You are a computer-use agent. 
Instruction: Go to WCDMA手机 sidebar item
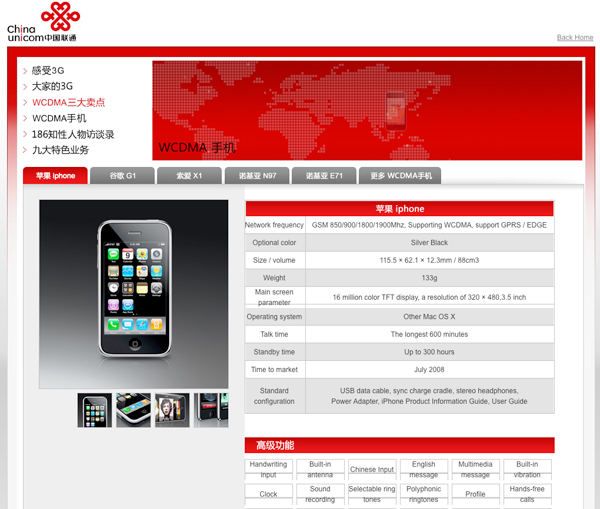(59, 118)
